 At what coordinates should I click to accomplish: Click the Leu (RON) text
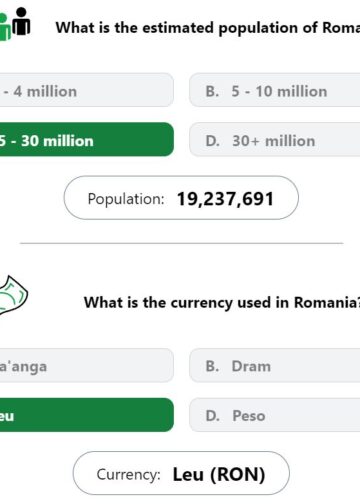[219, 474]
